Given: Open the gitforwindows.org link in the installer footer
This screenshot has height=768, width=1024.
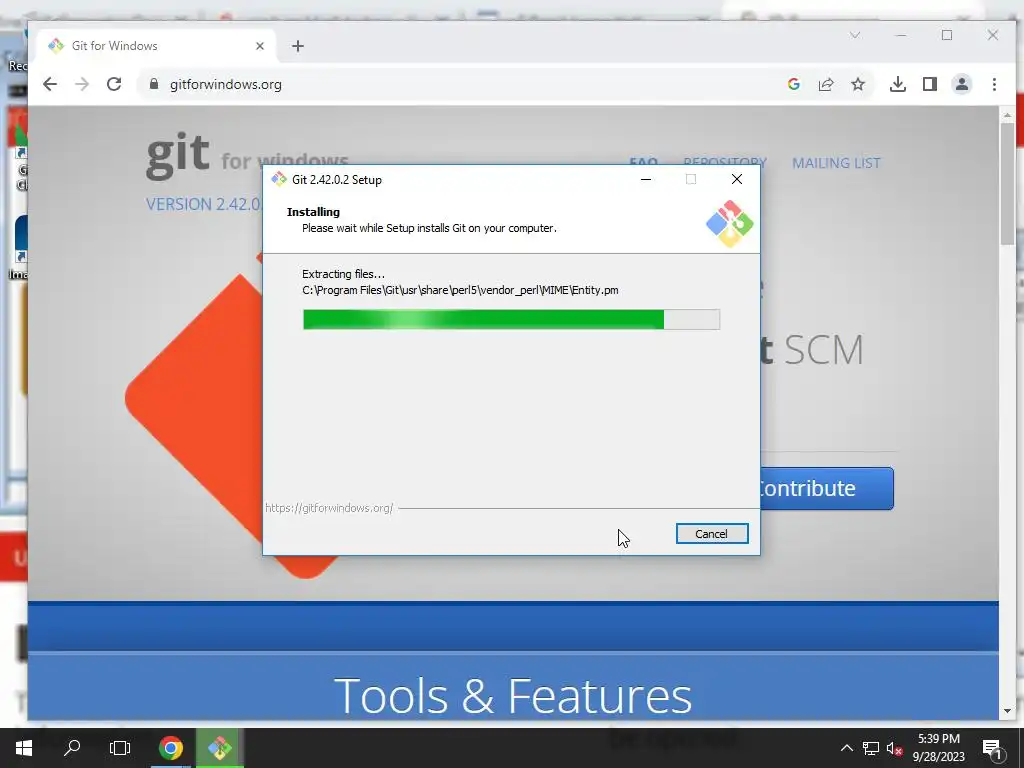Looking at the screenshot, I should [328, 508].
